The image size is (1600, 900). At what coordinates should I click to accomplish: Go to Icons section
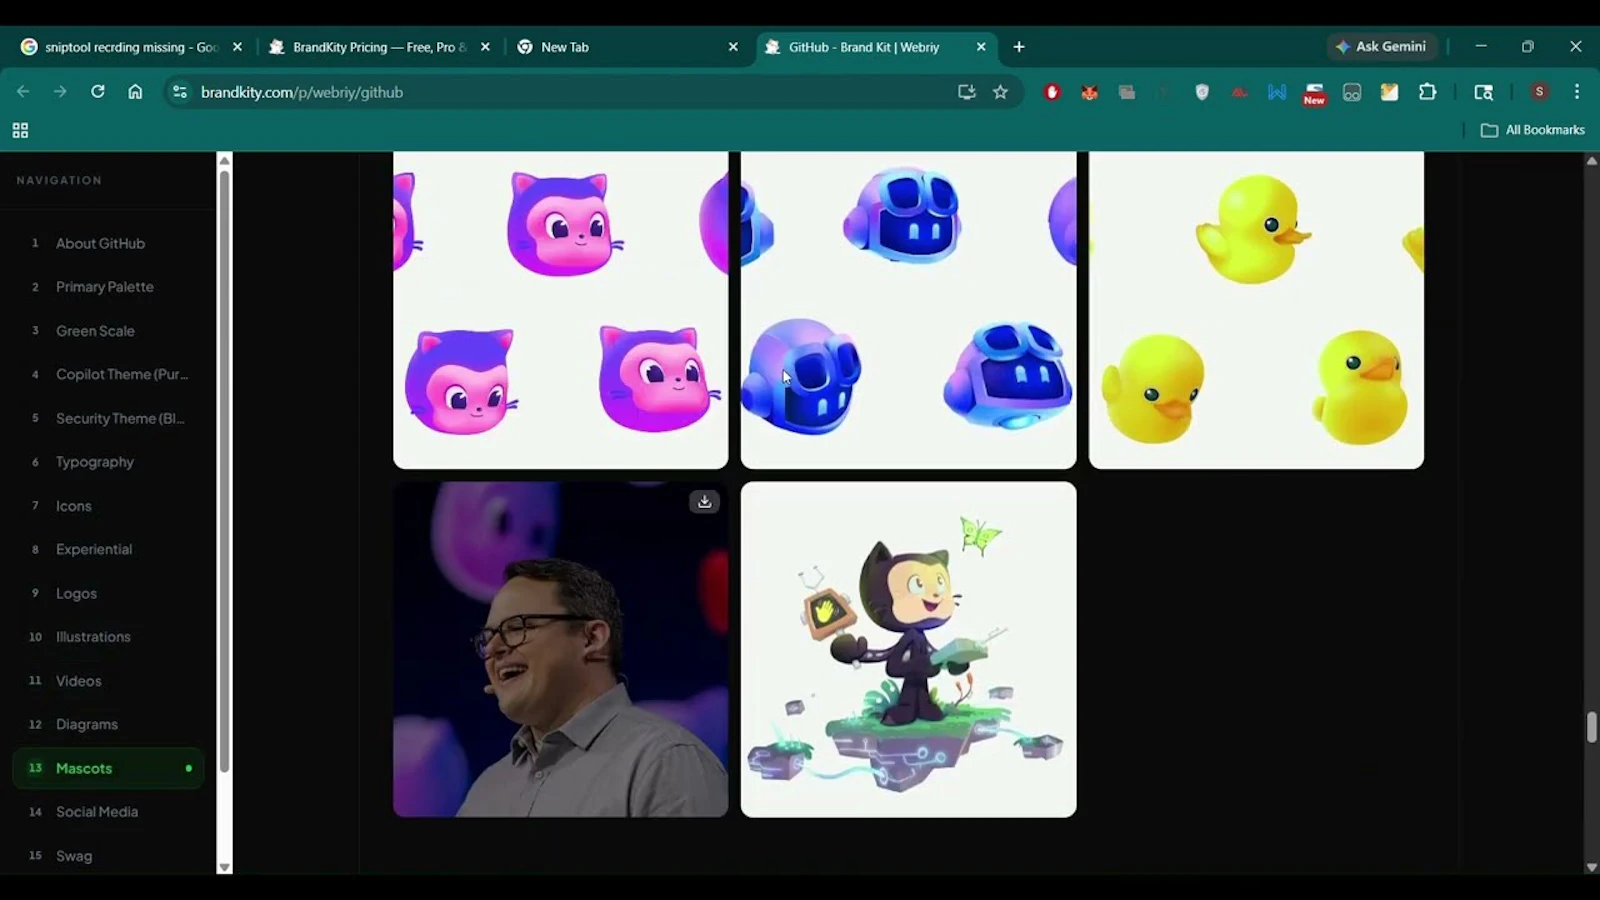(x=108, y=506)
